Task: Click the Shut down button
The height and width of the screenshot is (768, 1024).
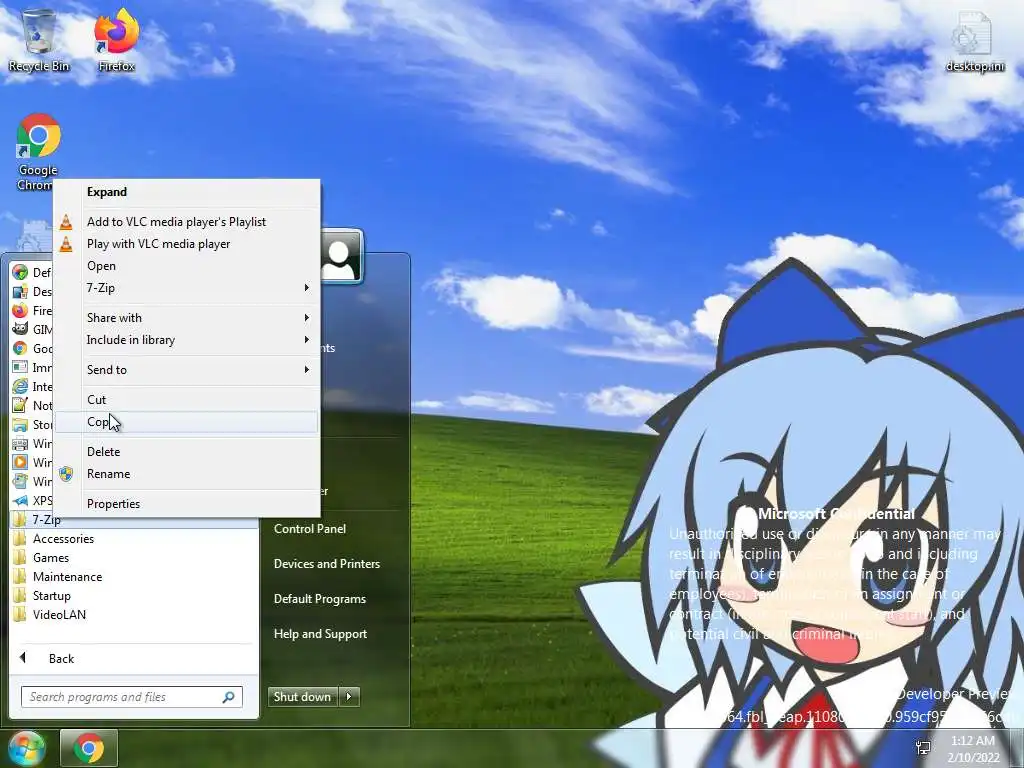Action: 302,697
